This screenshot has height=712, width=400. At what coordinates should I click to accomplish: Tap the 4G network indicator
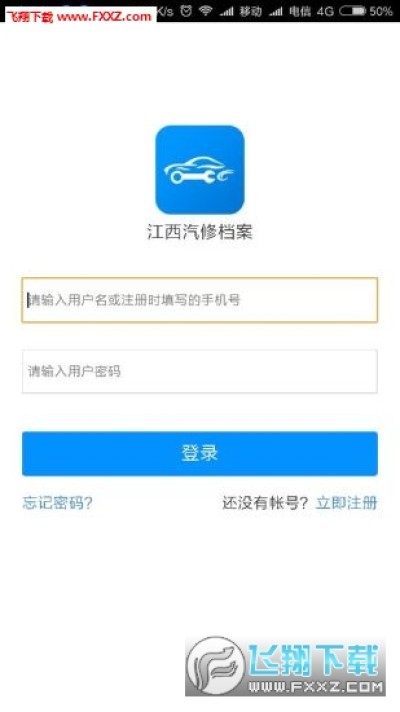[325, 11]
